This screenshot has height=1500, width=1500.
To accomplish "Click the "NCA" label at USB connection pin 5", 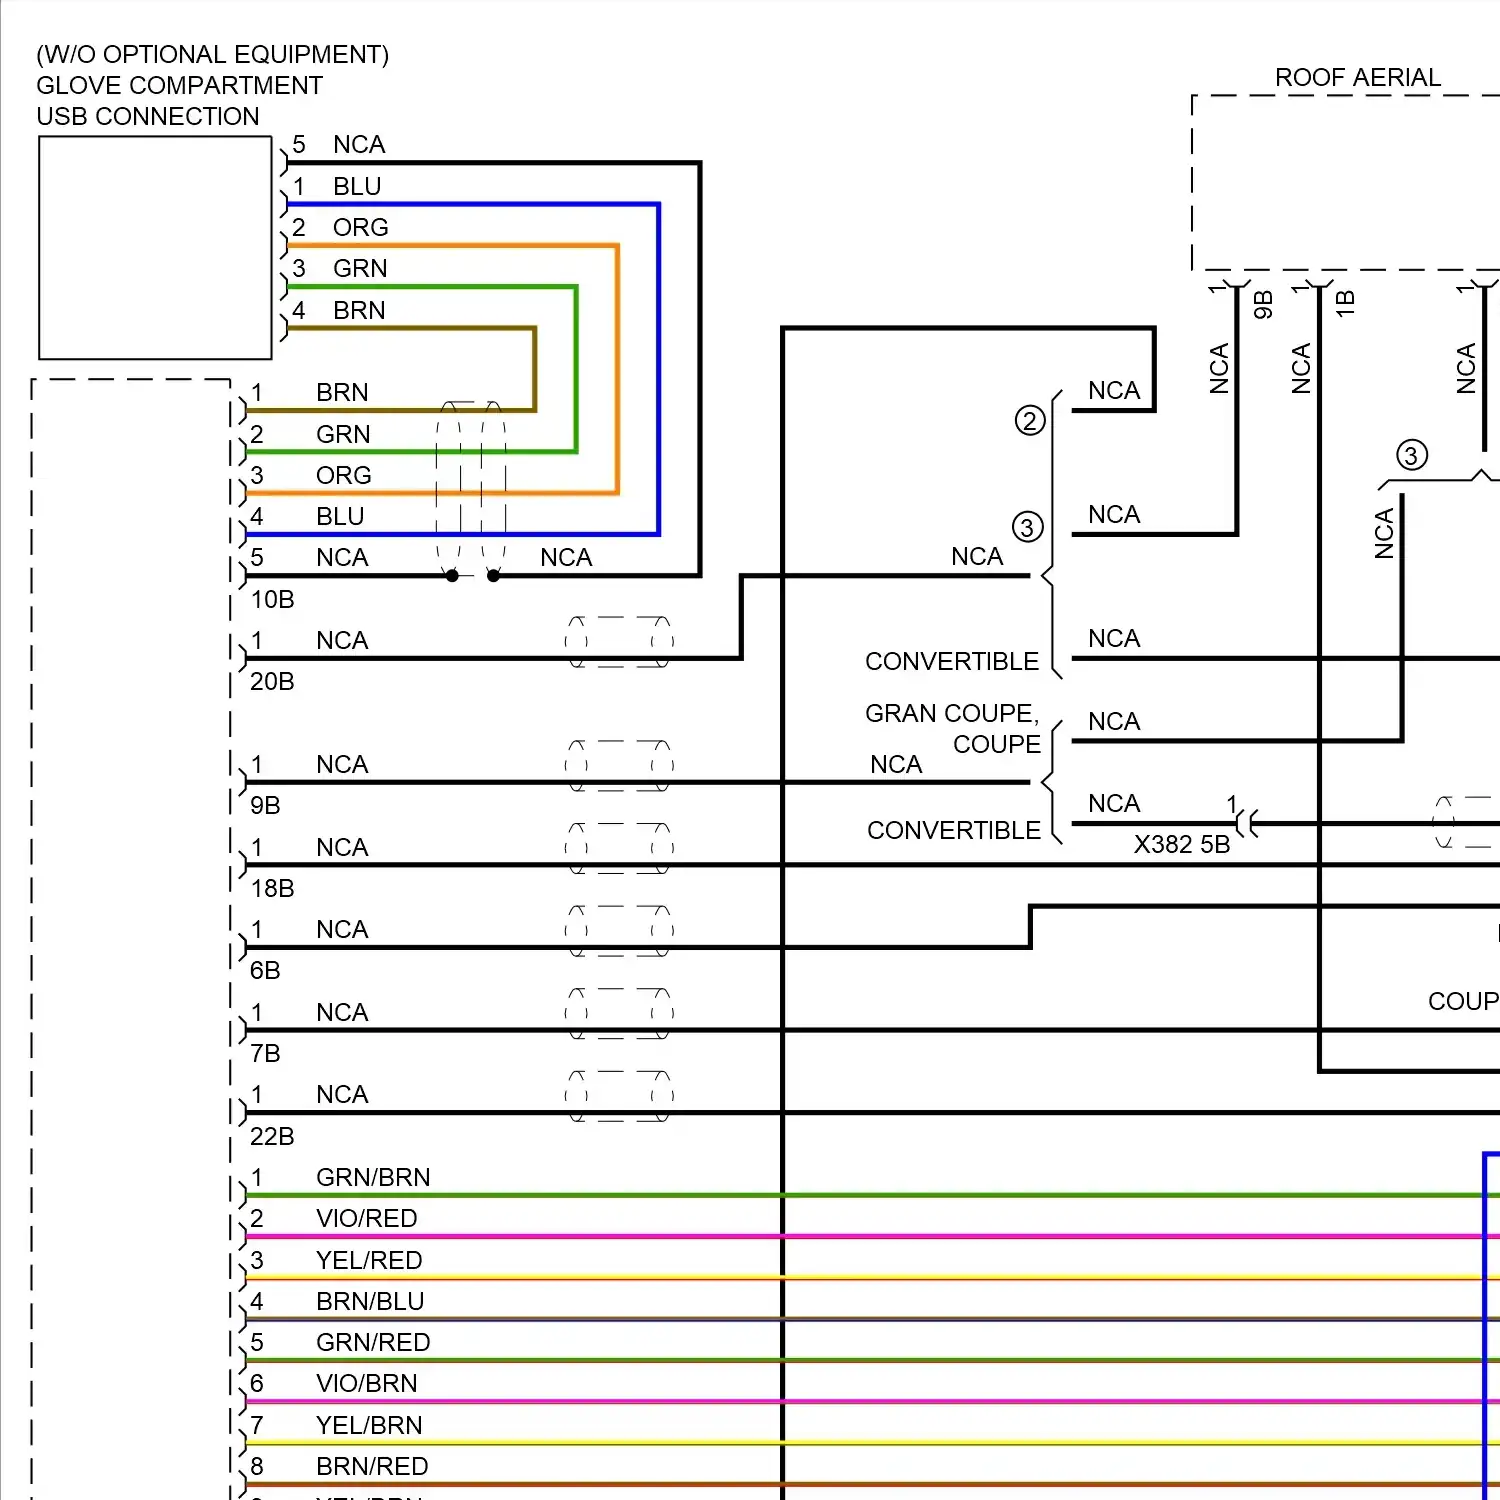I will pyautogui.click(x=359, y=144).
